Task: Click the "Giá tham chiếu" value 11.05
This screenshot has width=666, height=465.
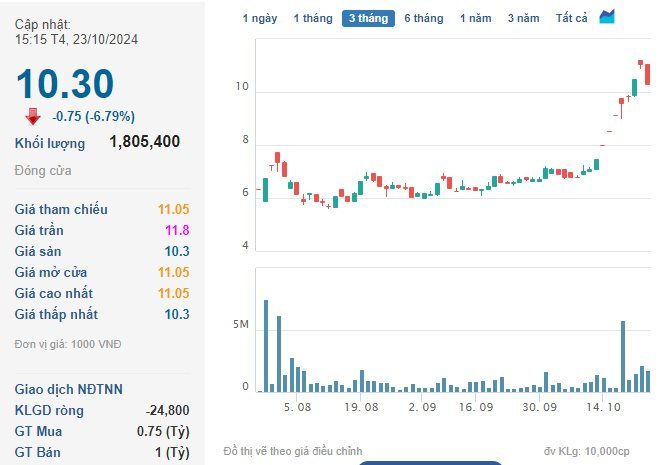Action: (173, 209)
